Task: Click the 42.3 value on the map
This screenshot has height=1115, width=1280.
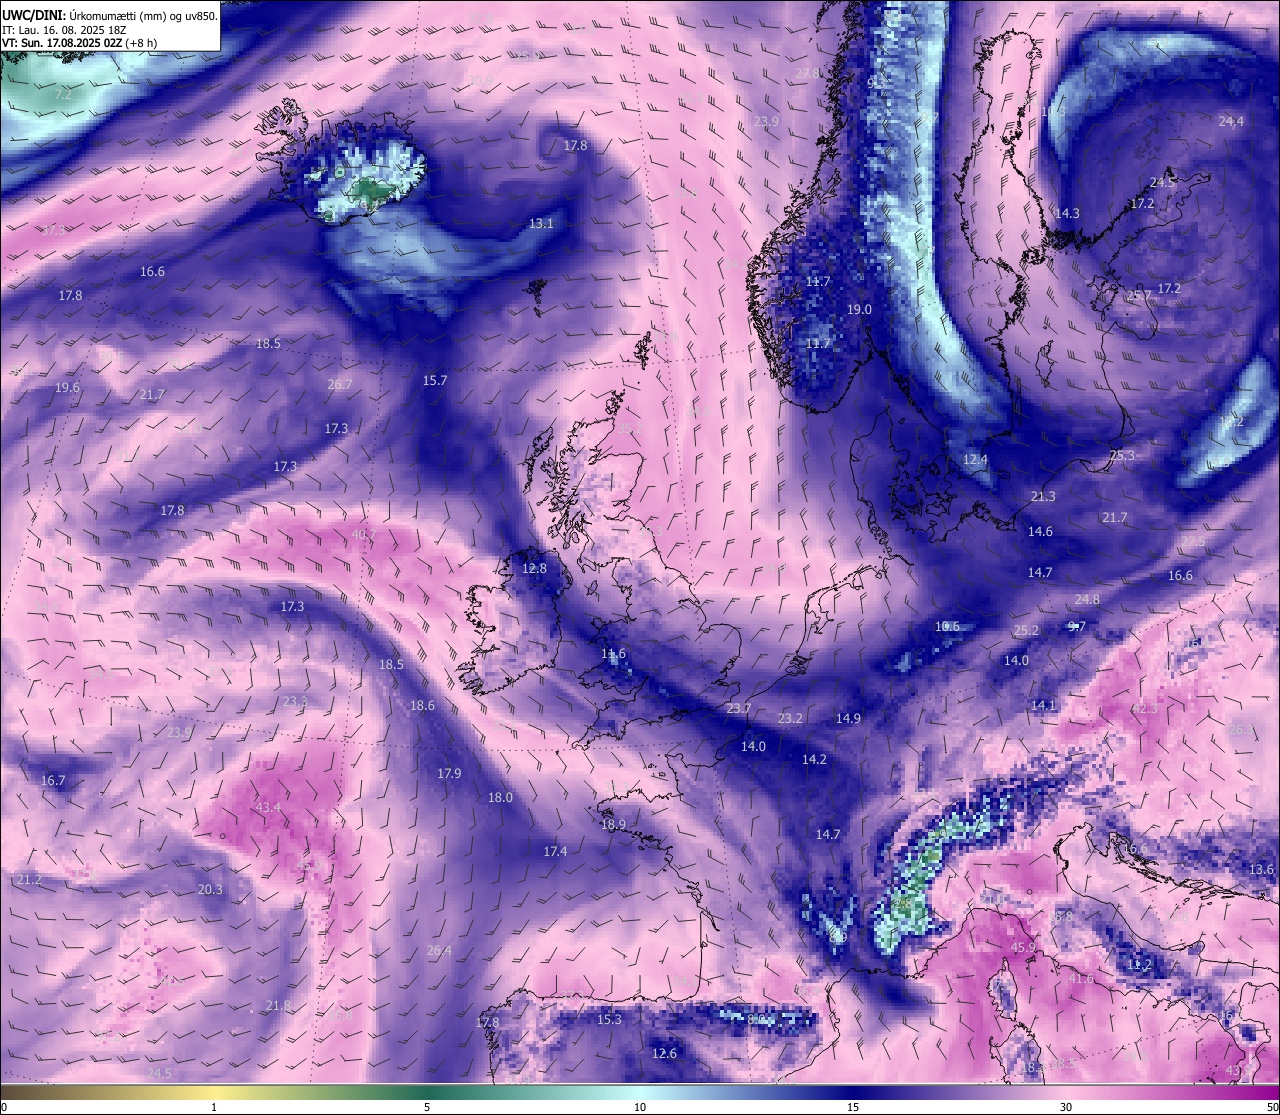Action: [1144, 709]
